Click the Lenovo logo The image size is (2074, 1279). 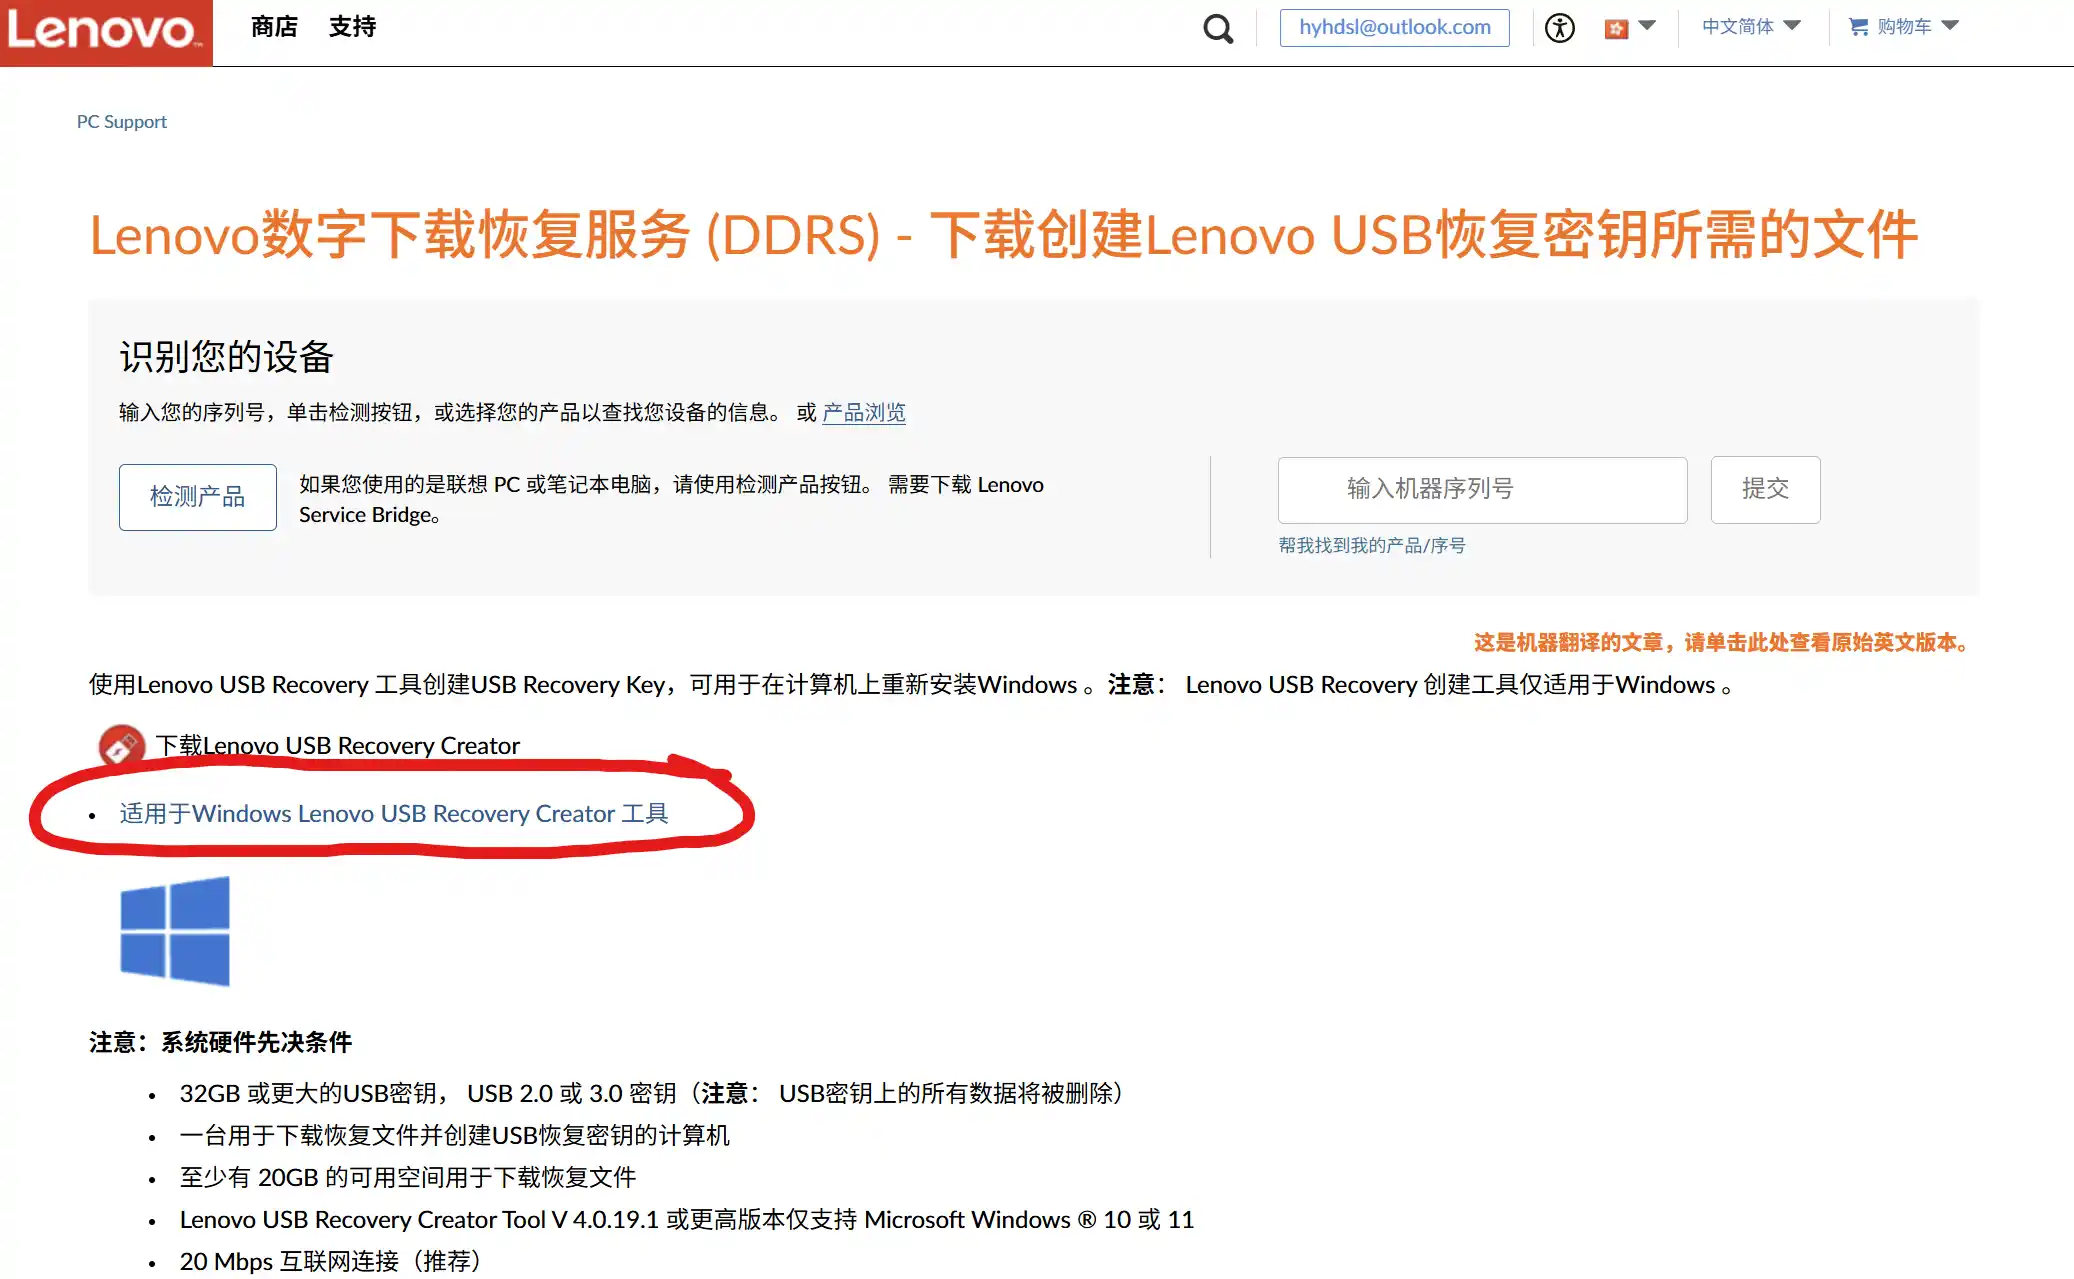pos(105,32)
